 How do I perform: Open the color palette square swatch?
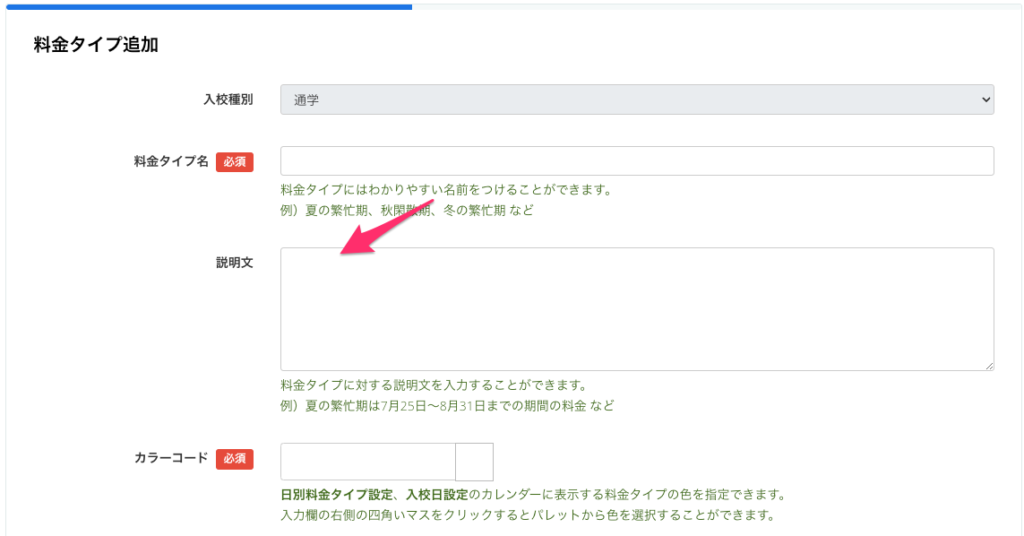pyautogui.click(x=474, y=462)
